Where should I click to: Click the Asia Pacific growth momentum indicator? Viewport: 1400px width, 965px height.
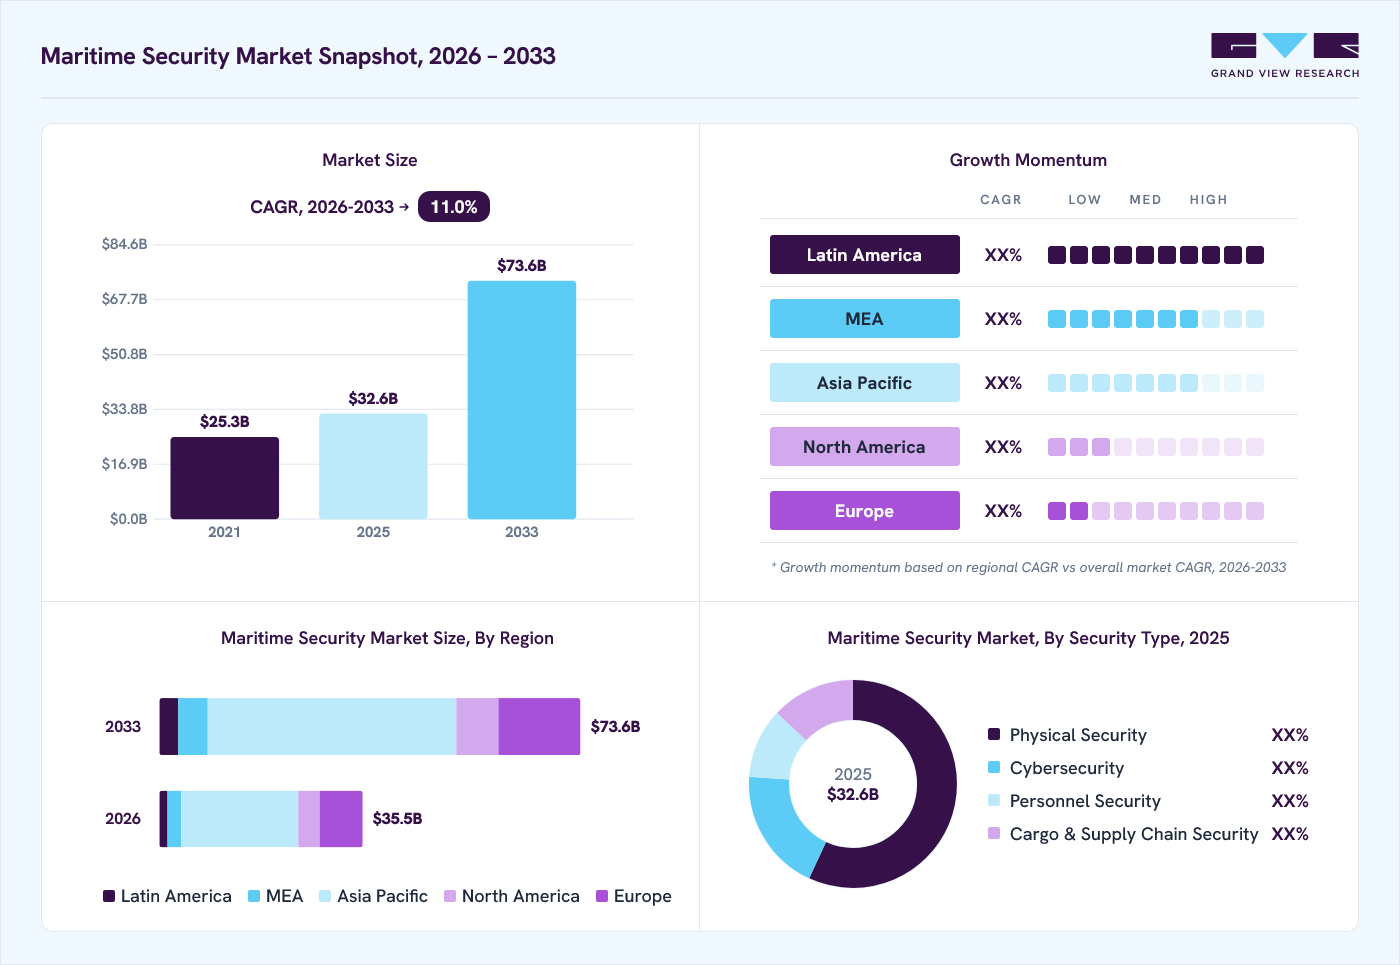coord(1156,383)
